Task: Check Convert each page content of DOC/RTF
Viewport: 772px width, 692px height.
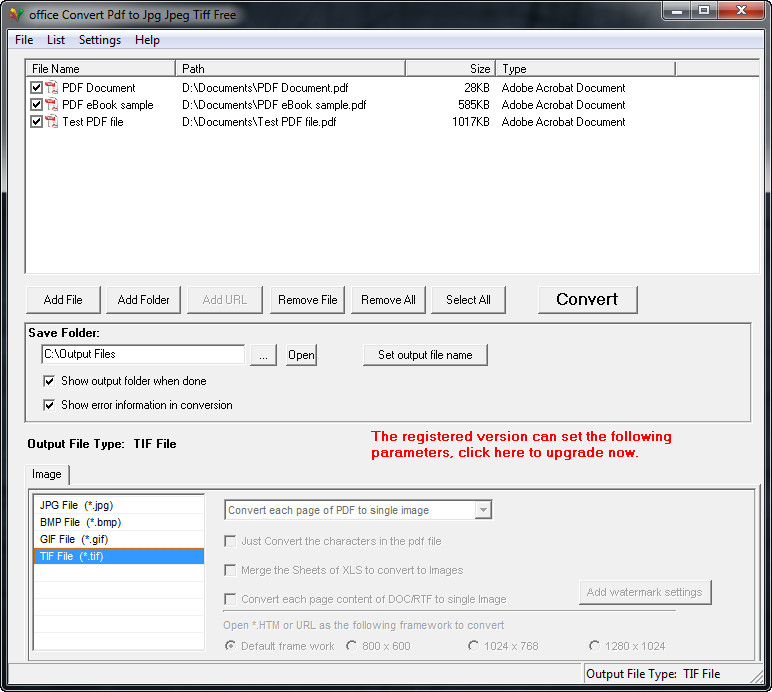Action: point(229,599)
